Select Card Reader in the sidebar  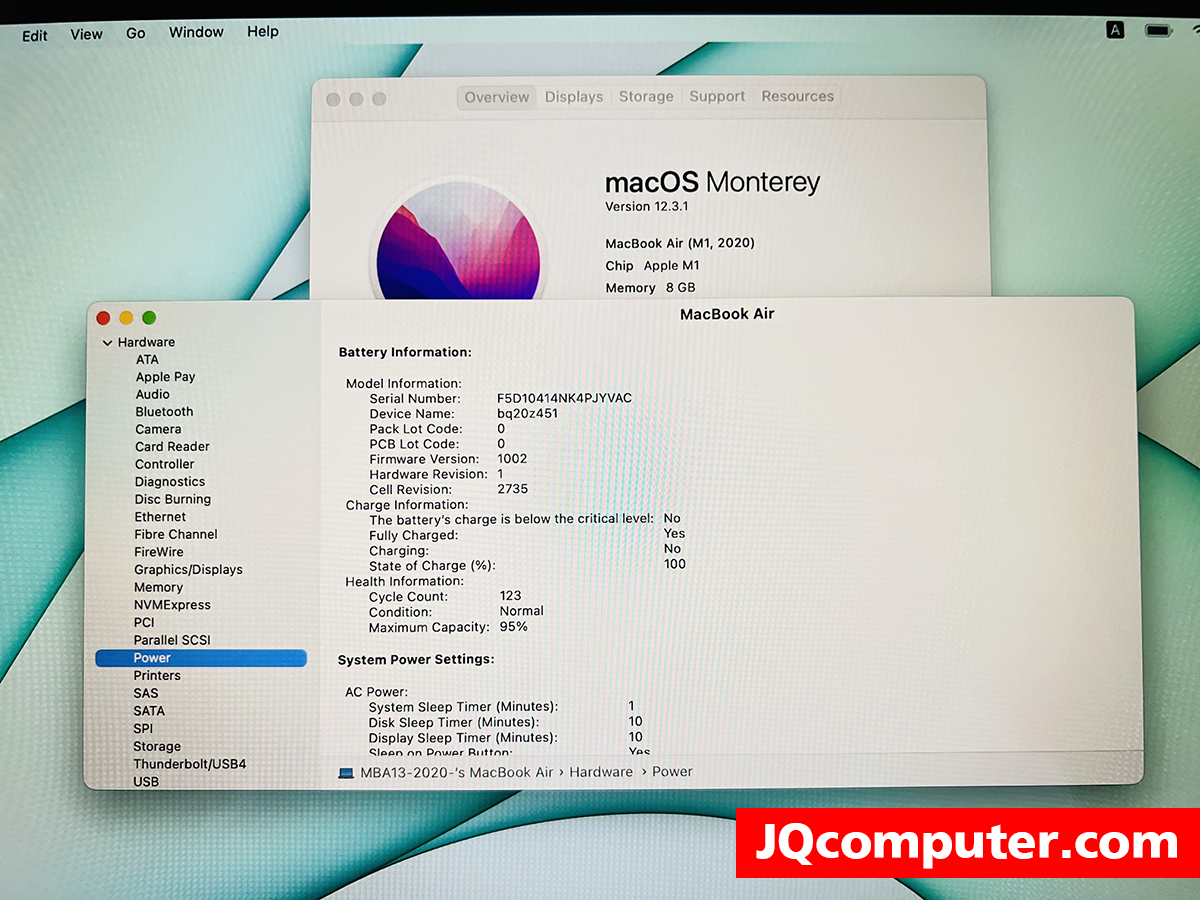172,447
